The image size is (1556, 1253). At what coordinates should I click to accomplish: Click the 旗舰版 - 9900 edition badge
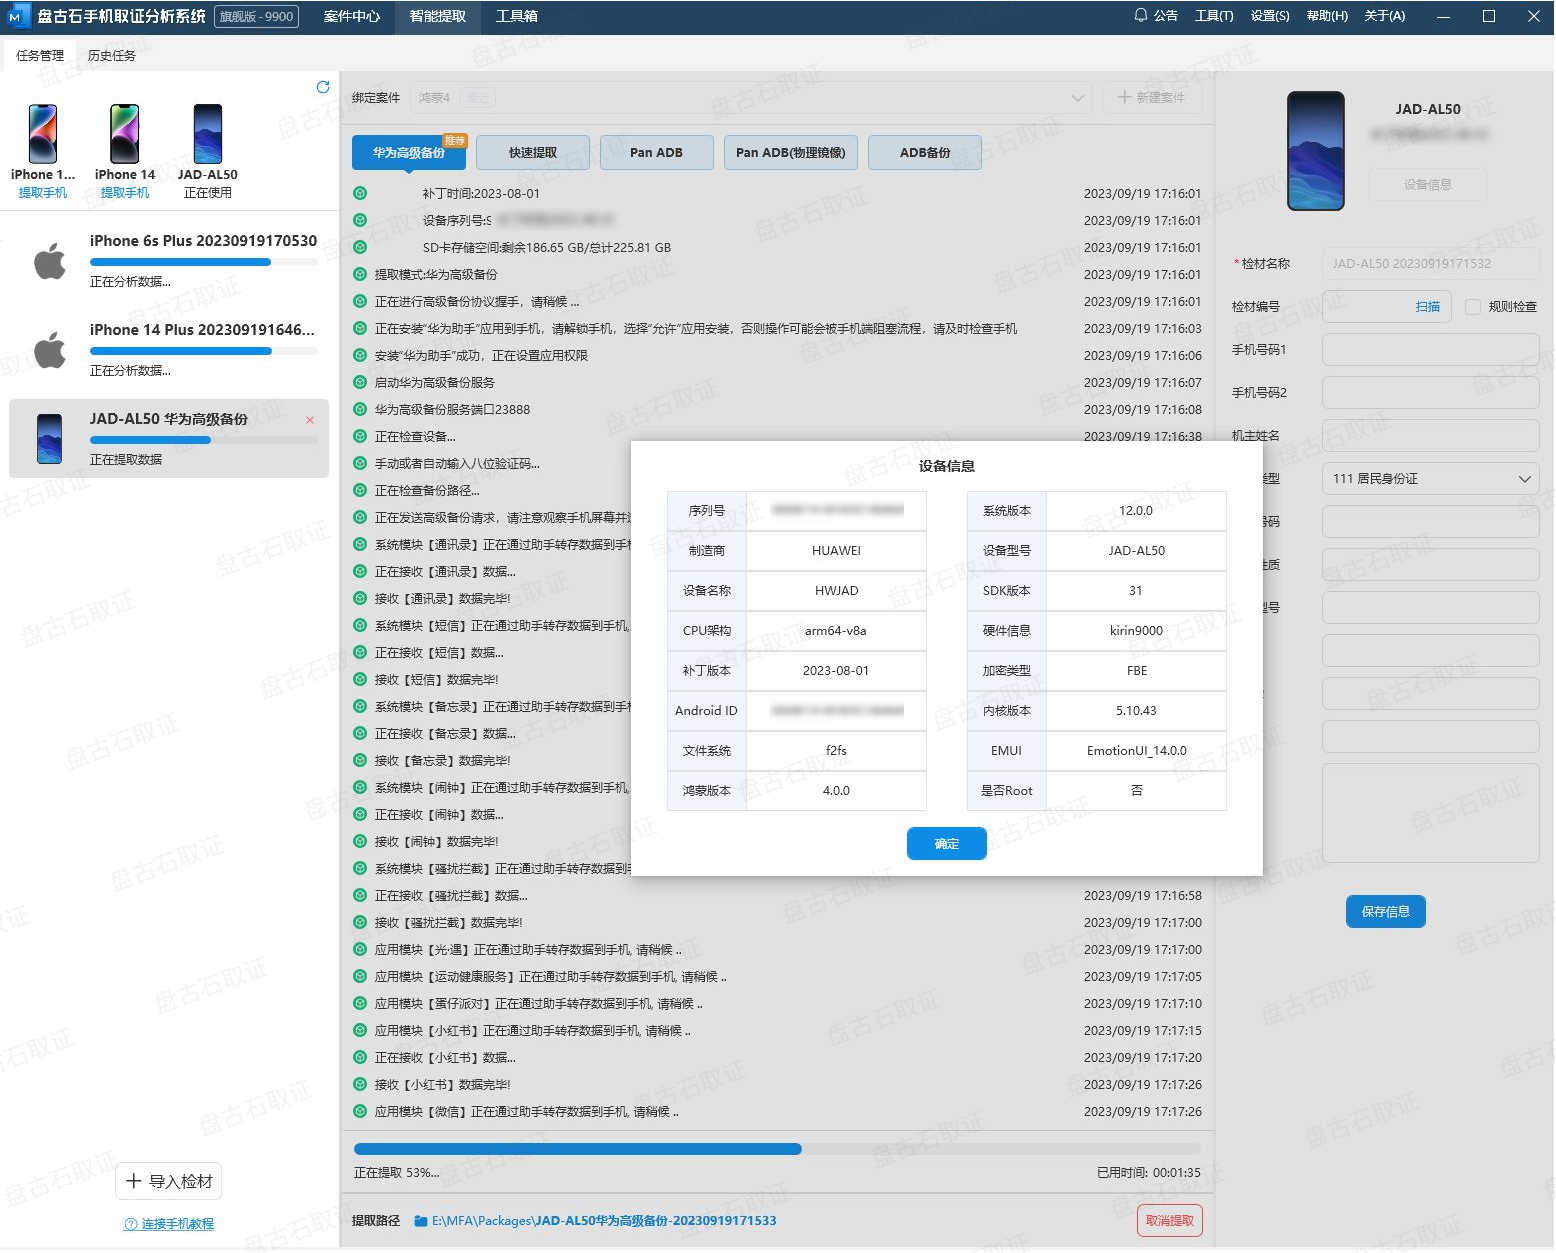[257, 16]
